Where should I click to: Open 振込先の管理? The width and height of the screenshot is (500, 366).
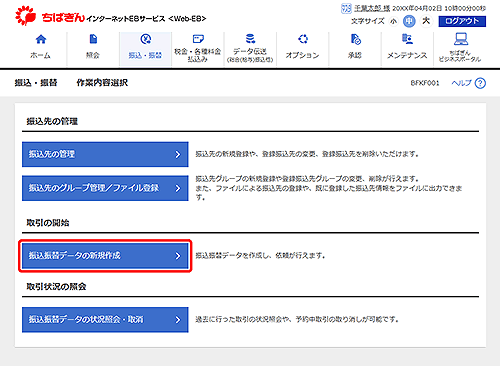pos(105,154)
